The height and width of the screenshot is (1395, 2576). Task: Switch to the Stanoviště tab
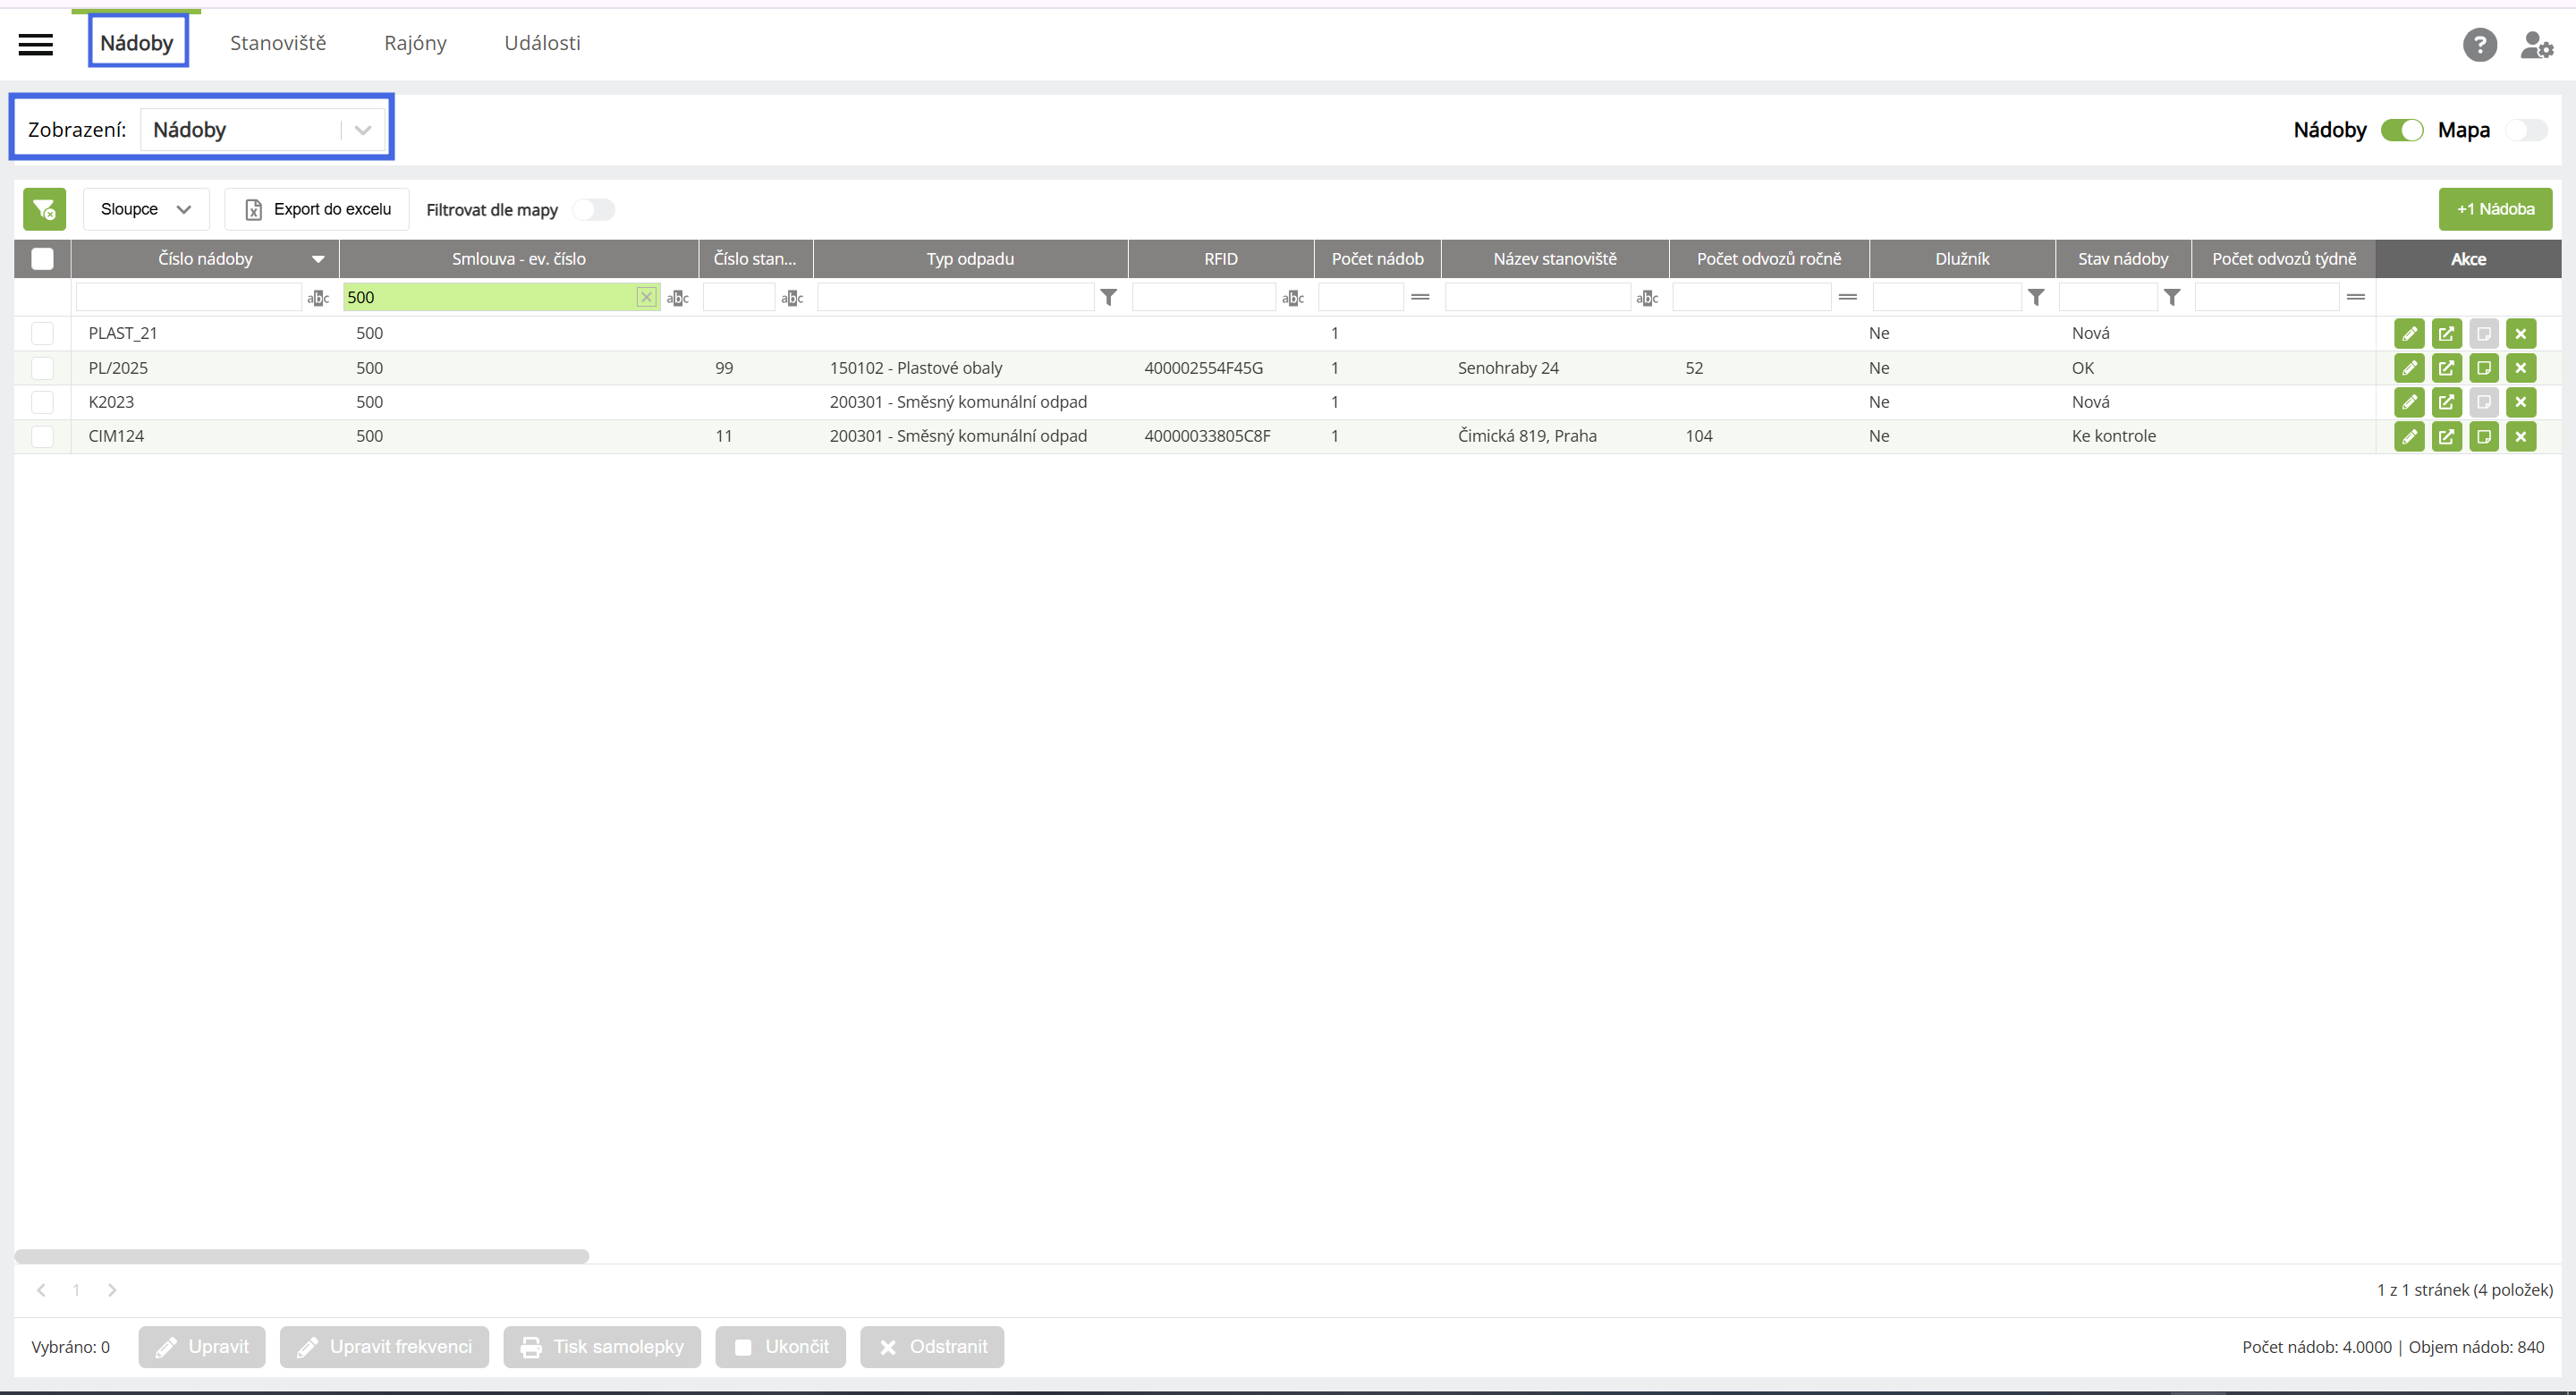coord(278,43)
